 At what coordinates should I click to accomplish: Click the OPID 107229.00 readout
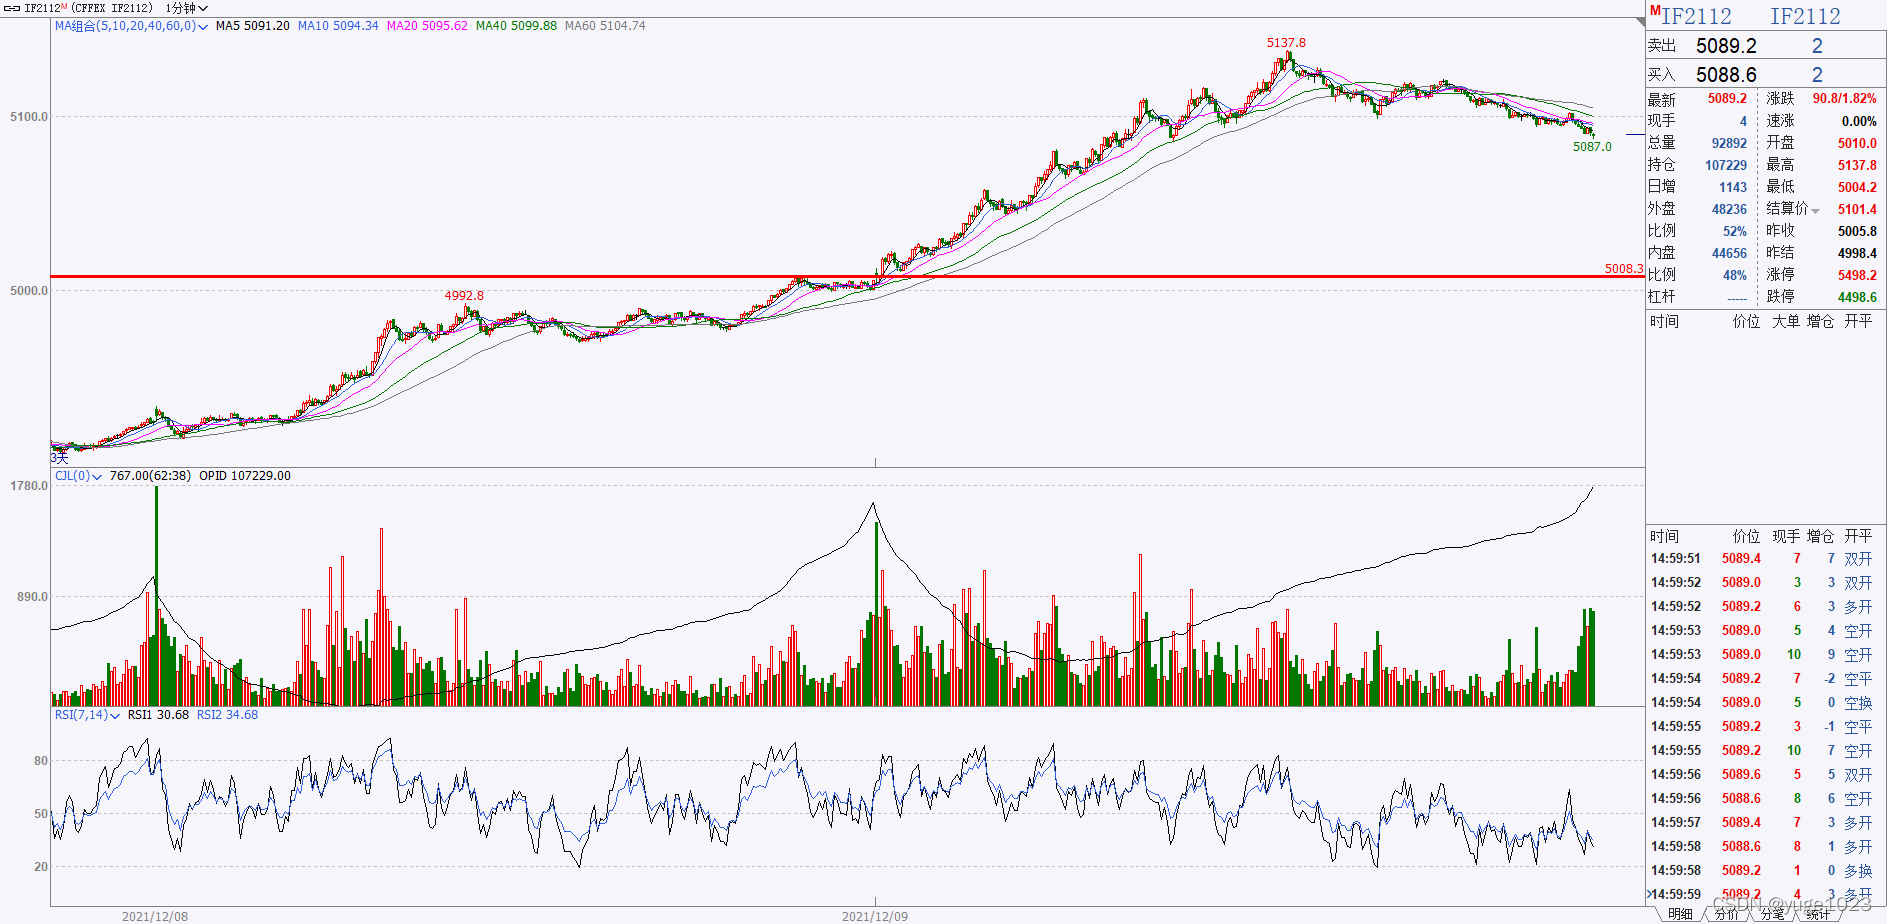[245, 476]
